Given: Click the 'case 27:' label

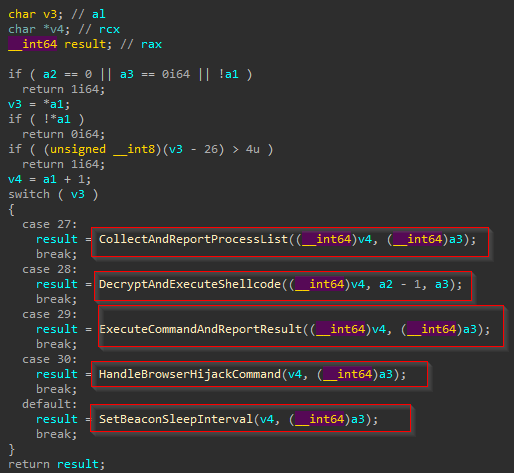Looking at the screenshot, I should coord(50,224).
